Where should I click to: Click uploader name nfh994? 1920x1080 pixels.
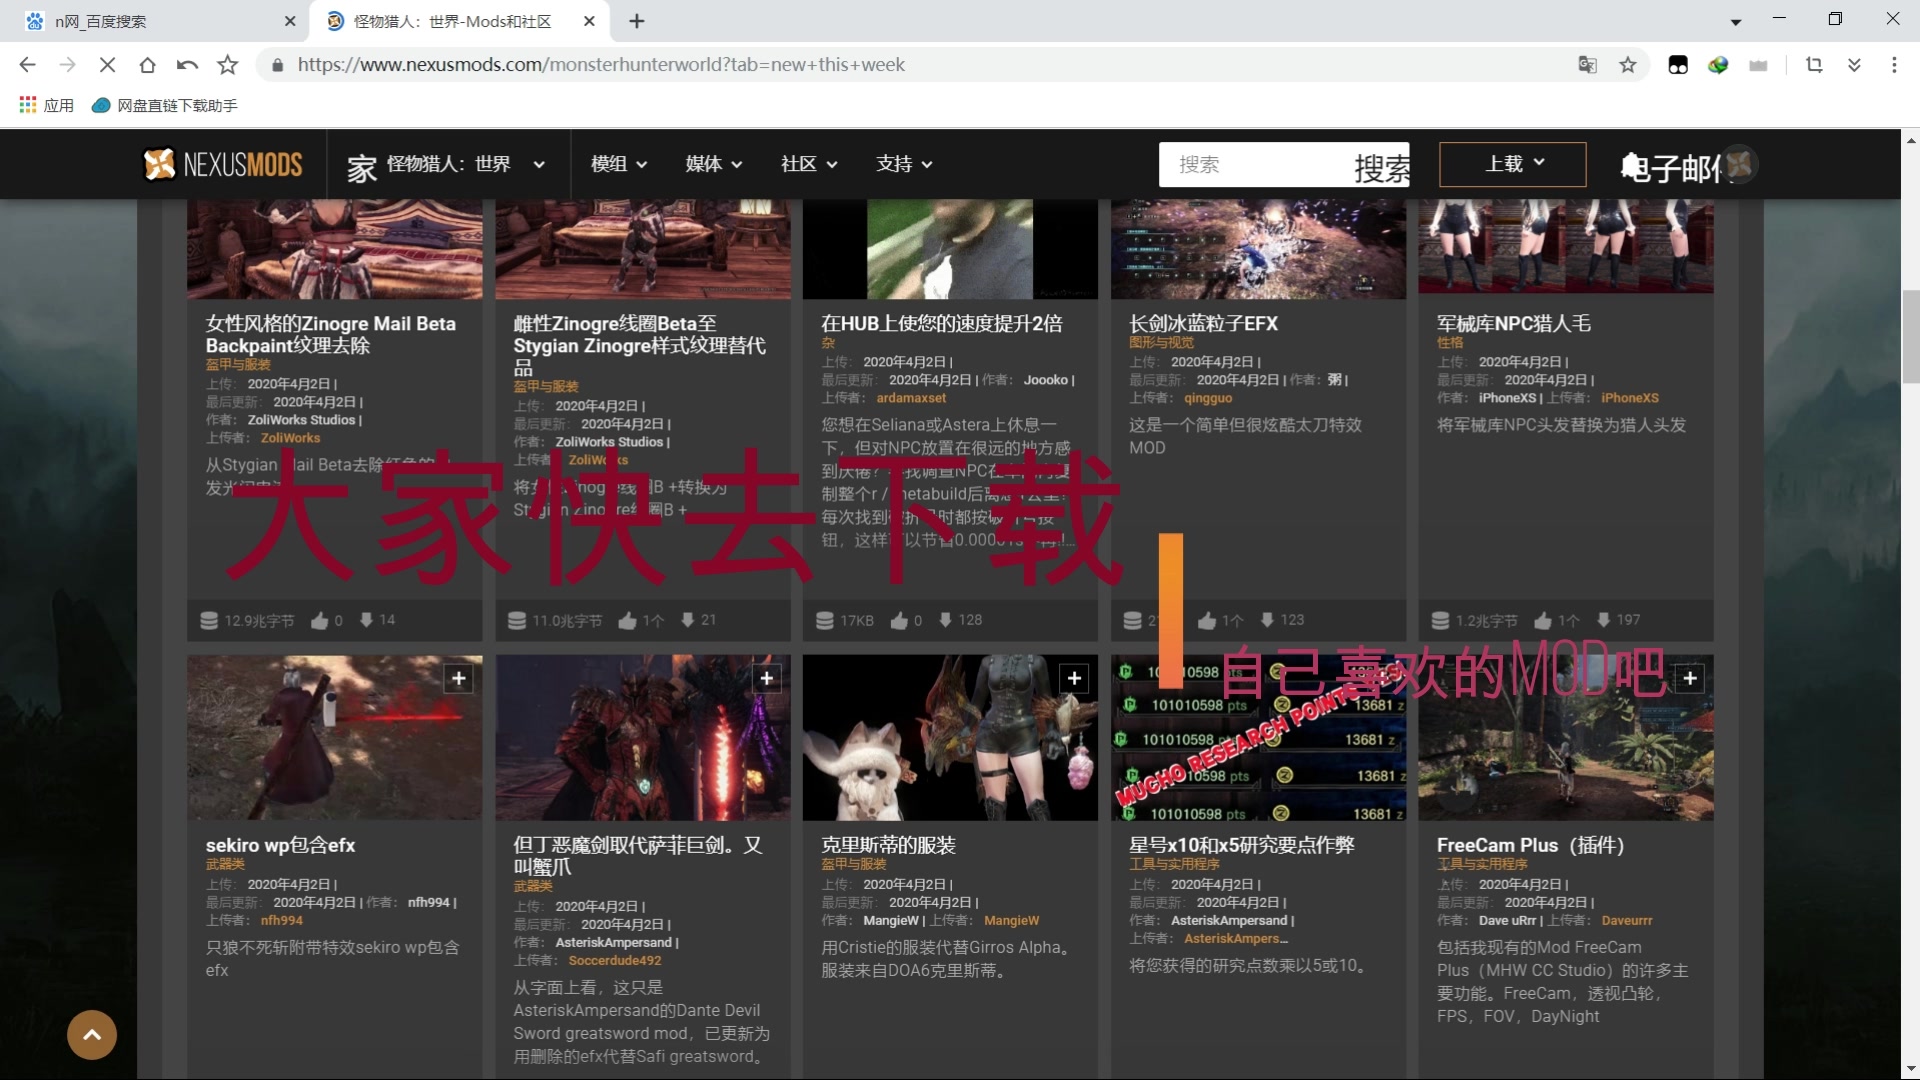(x=281, y=920)
